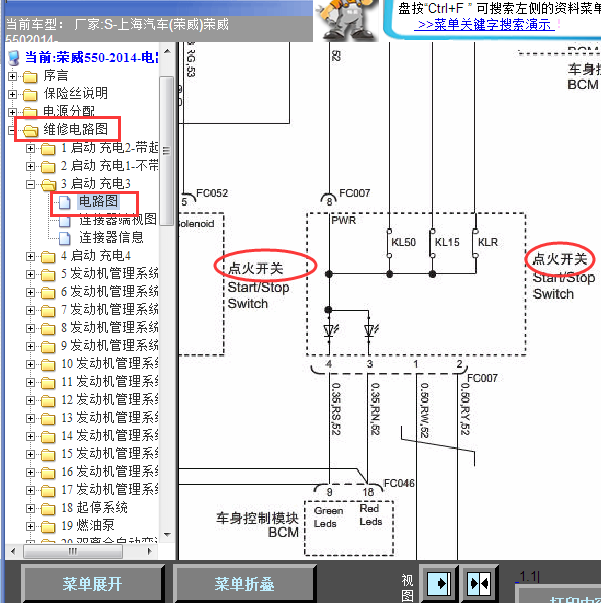Expand the 19 燃油泵 node

point(30,526)
